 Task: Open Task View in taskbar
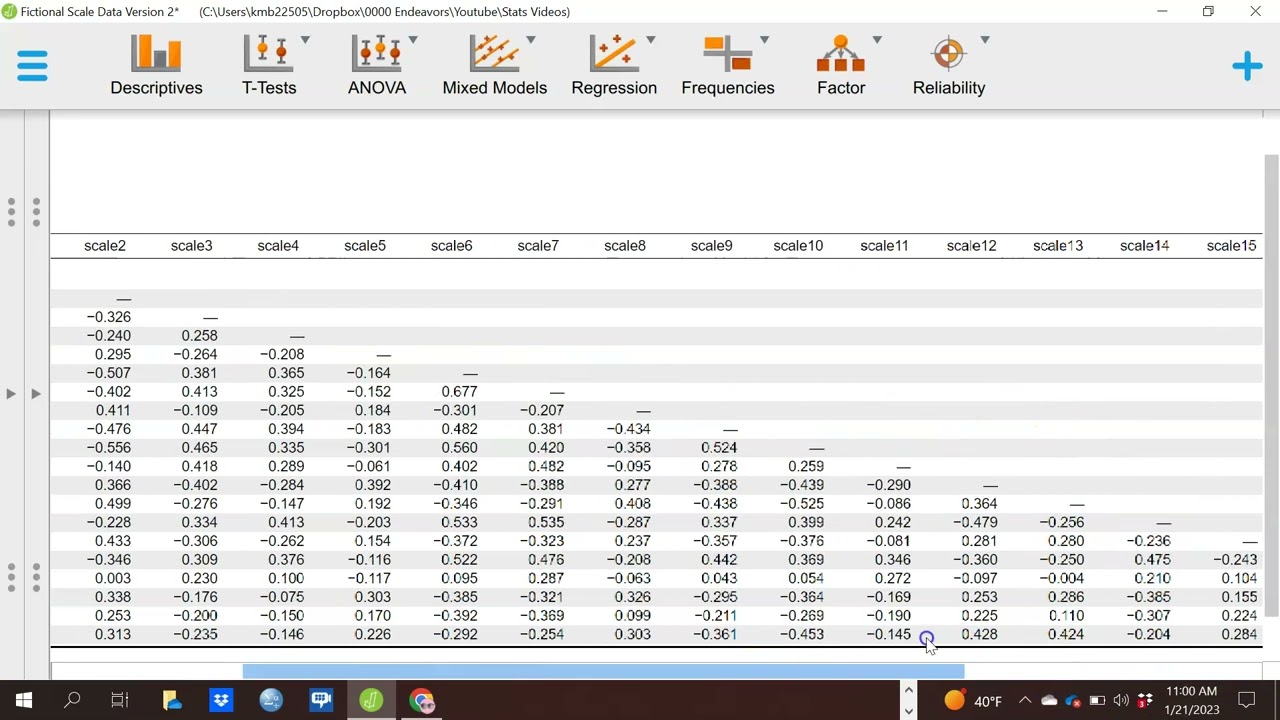pyautogui.click(x=120, y=700)
